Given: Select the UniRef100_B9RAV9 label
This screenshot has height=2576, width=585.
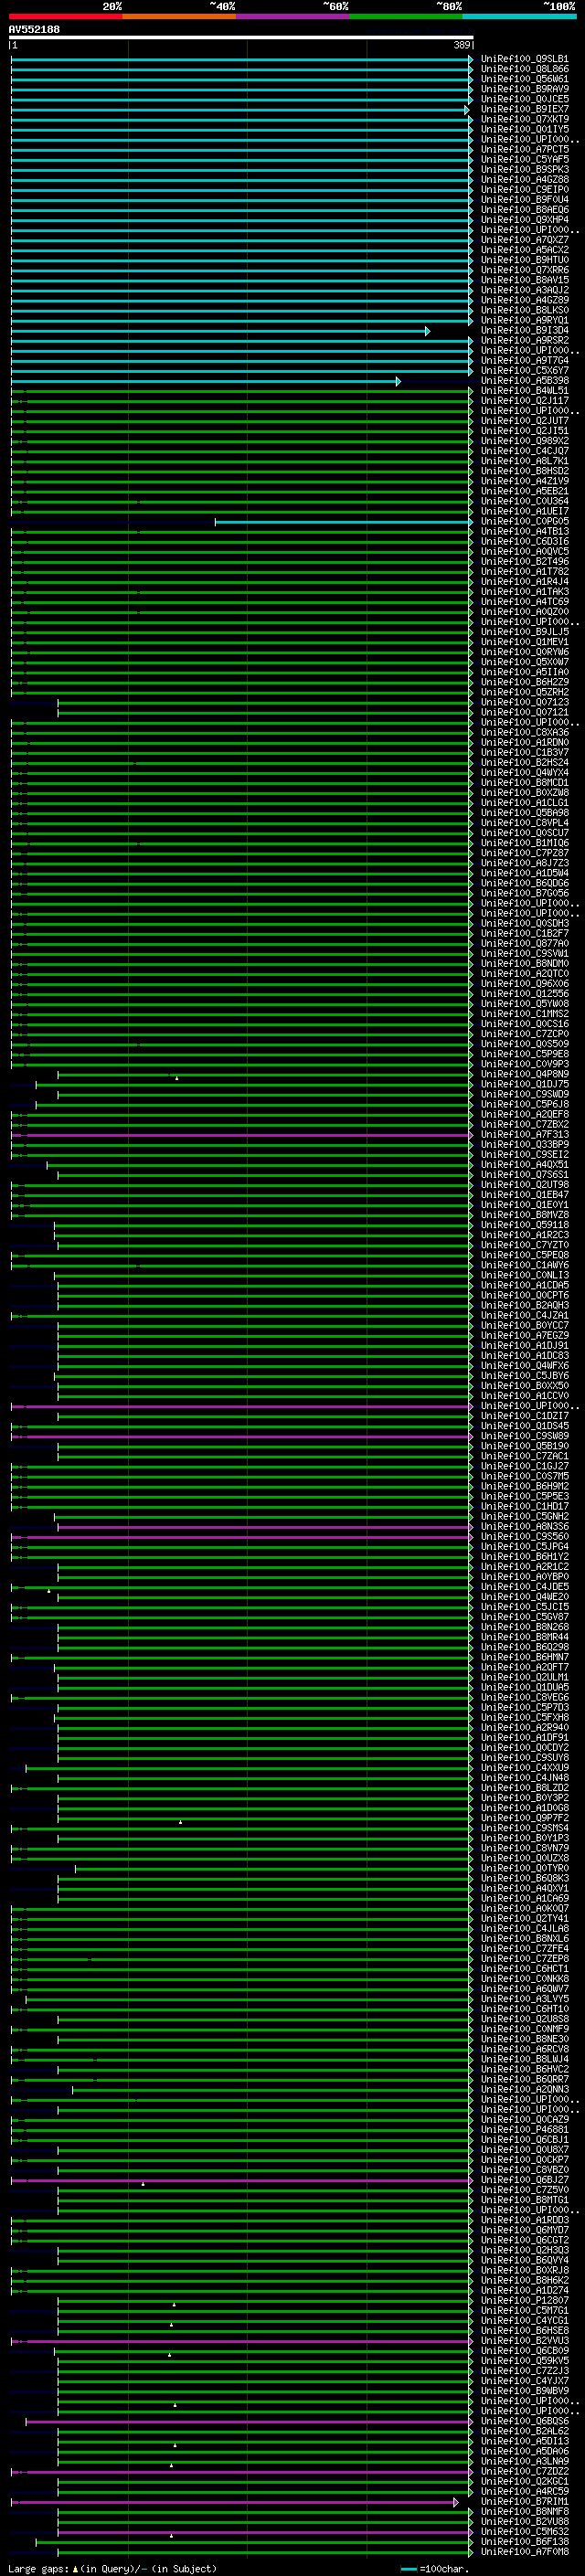Looking at the screenshot, I should [x=525, y=89].
